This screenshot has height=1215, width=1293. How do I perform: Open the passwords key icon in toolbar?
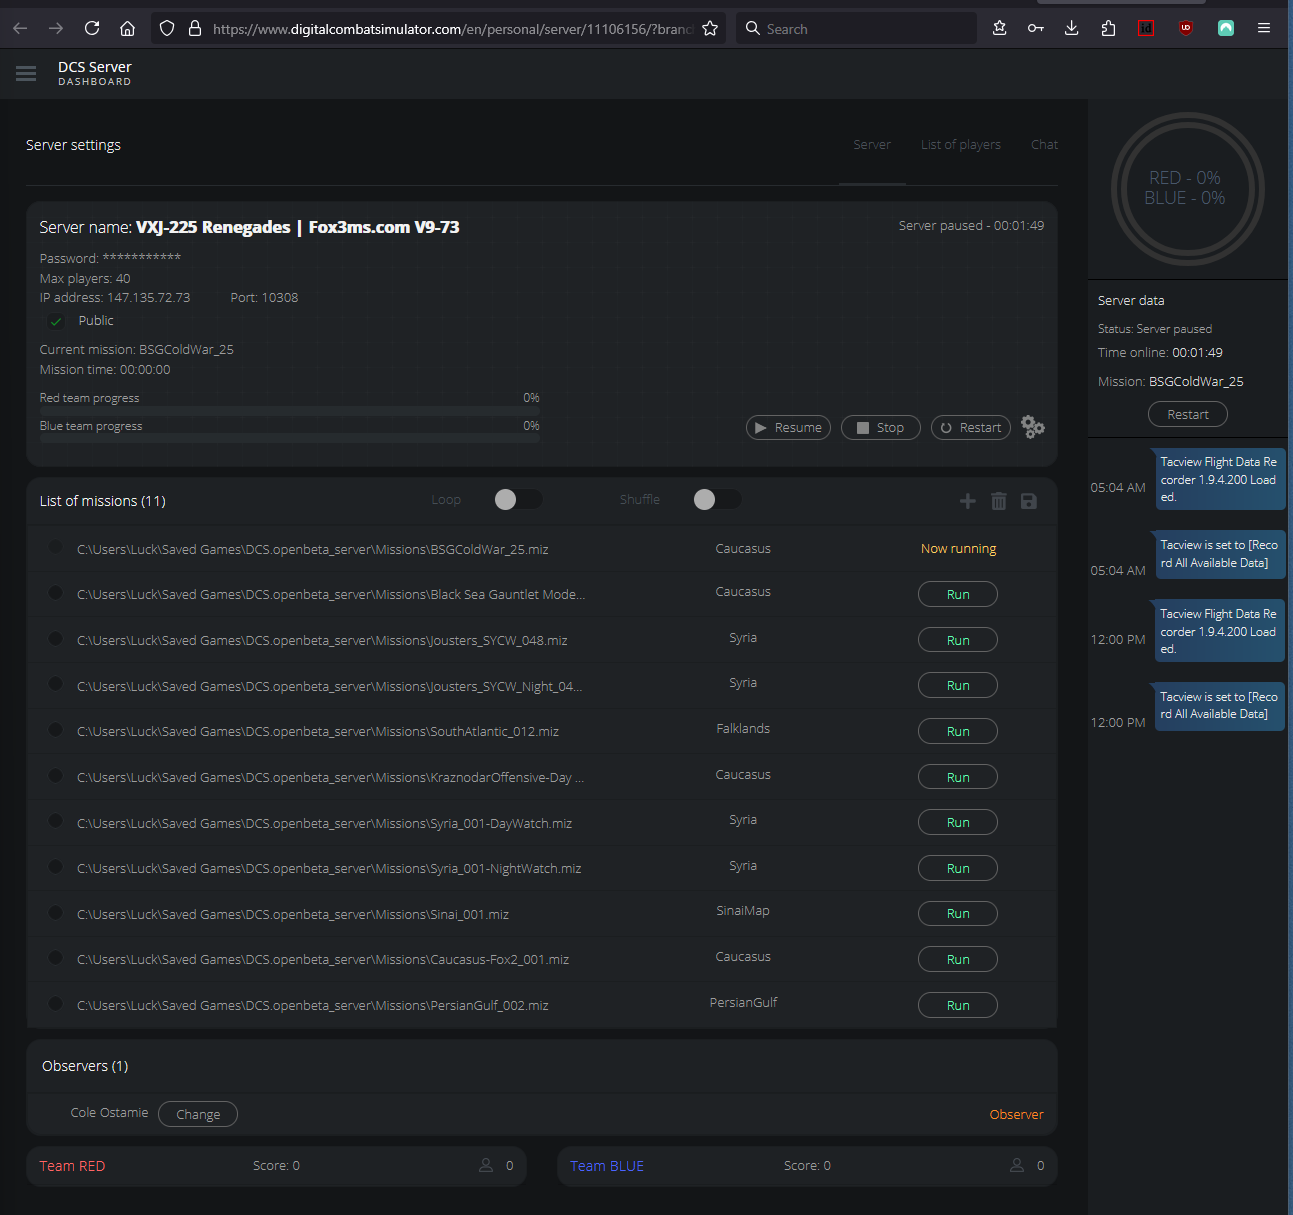(x=1035, y=29)
